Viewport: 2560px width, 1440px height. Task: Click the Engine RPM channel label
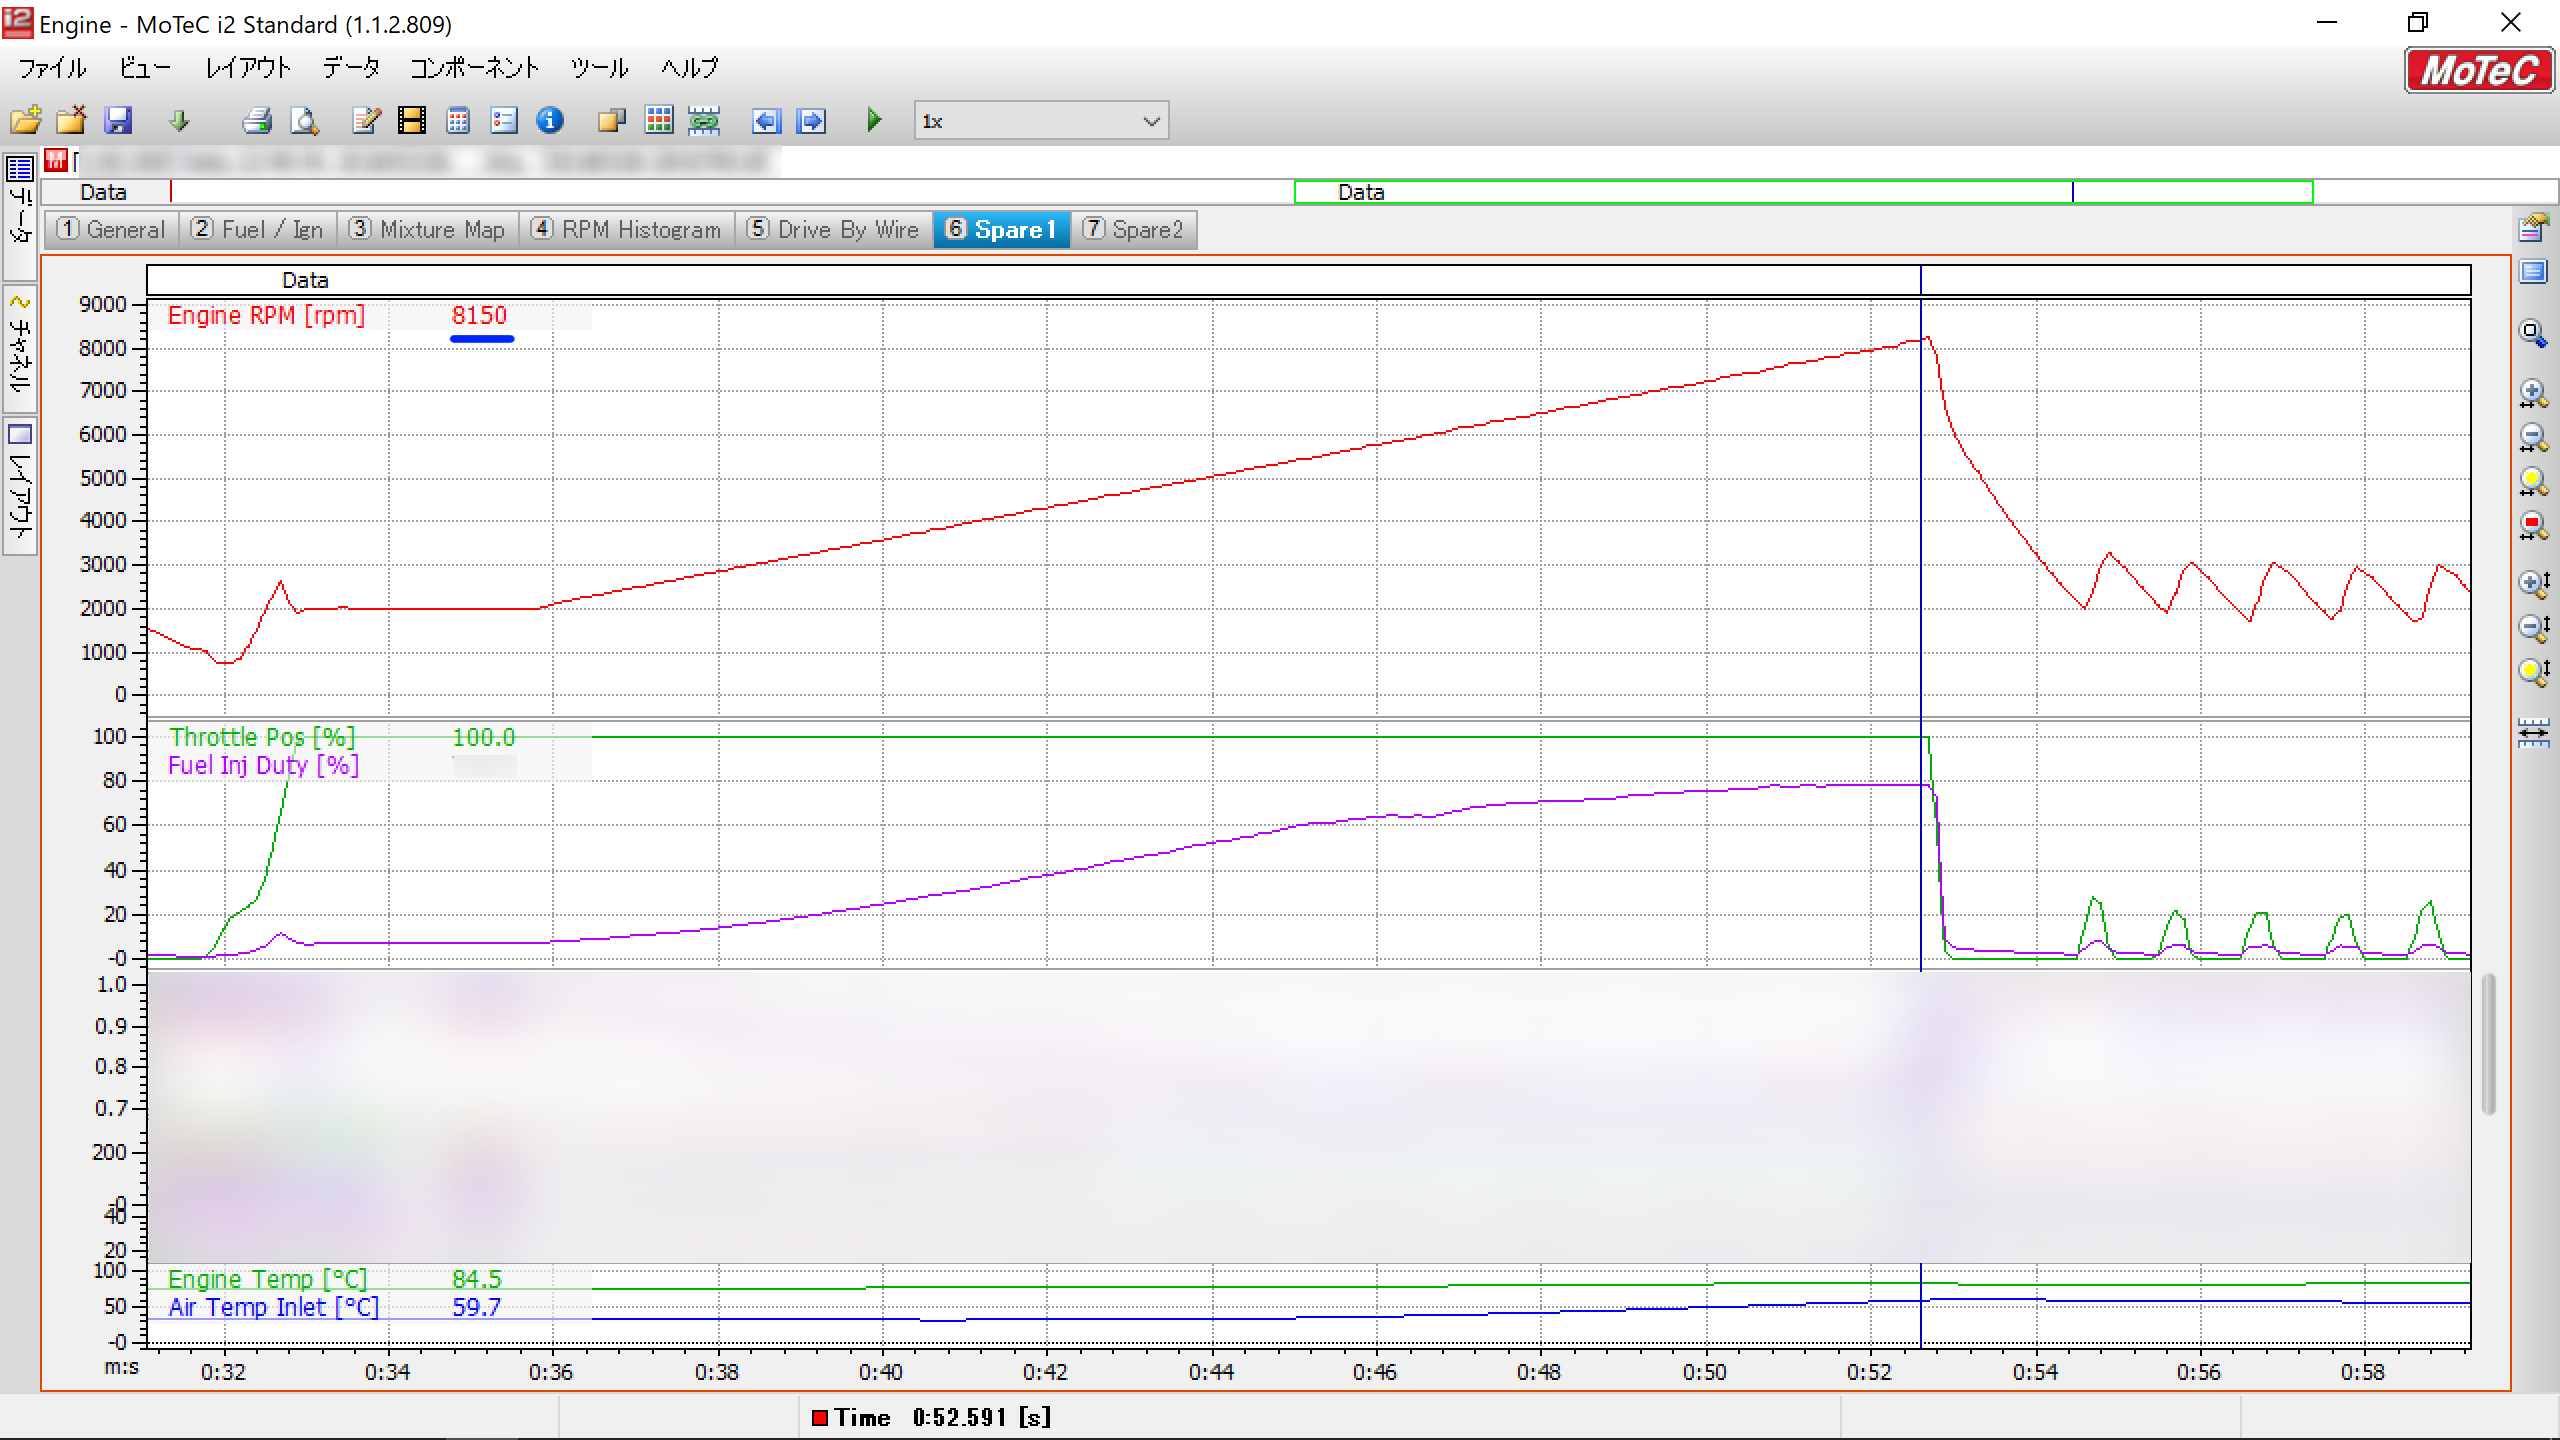click(266, 315)
